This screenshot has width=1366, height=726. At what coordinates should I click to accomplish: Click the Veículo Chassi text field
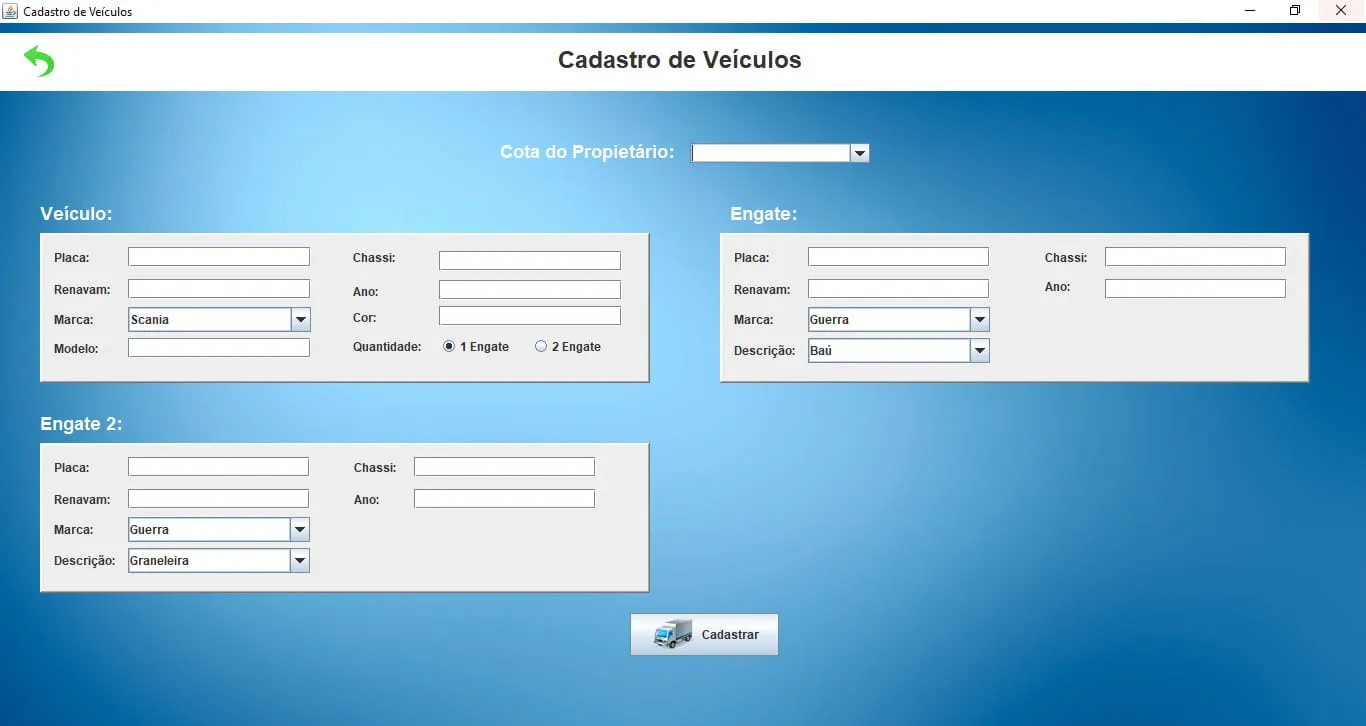pos(530,260)
